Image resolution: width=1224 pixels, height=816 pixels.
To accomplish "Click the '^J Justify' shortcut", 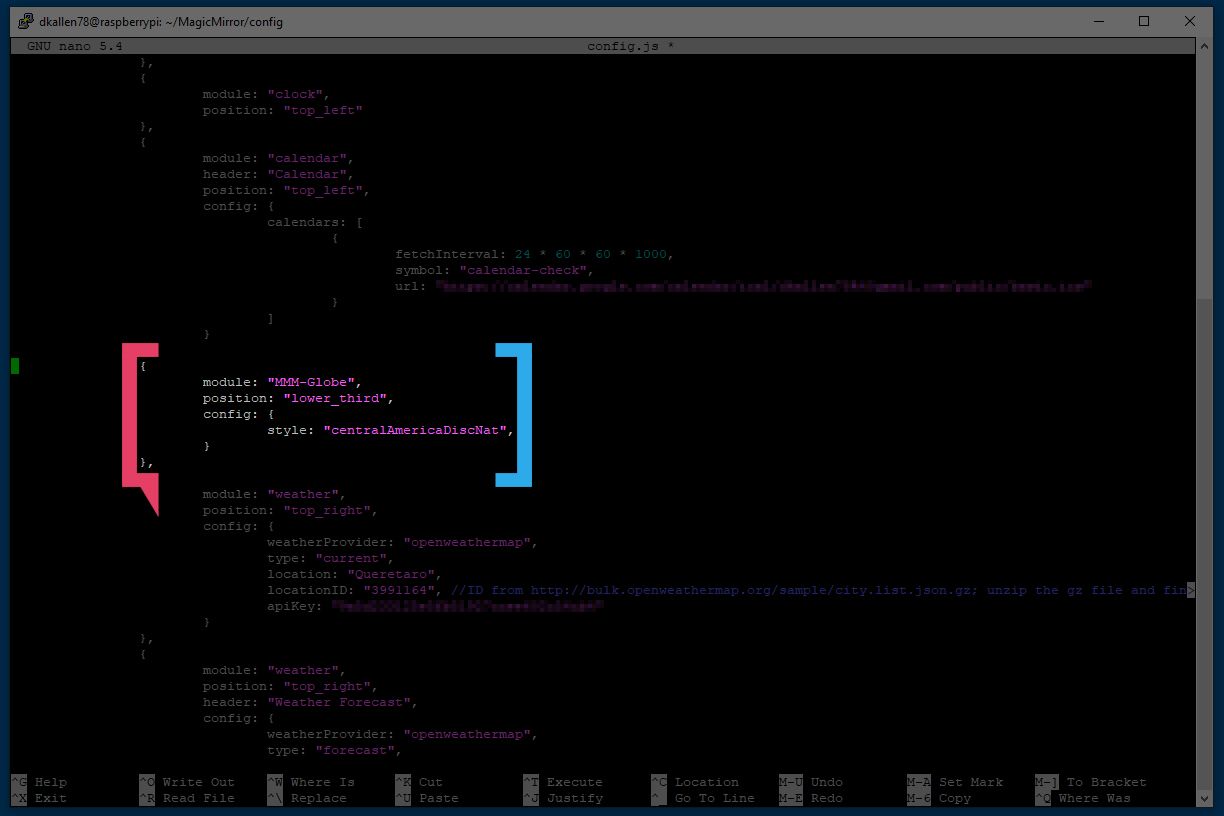I will pyautogui.click(x=562, y=798).
